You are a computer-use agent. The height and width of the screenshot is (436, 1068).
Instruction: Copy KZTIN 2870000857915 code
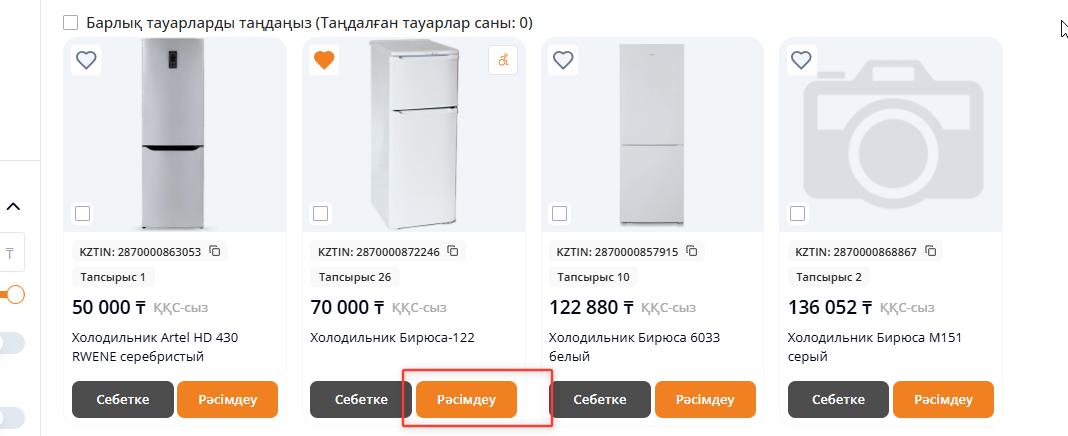(x=691, y=251)
